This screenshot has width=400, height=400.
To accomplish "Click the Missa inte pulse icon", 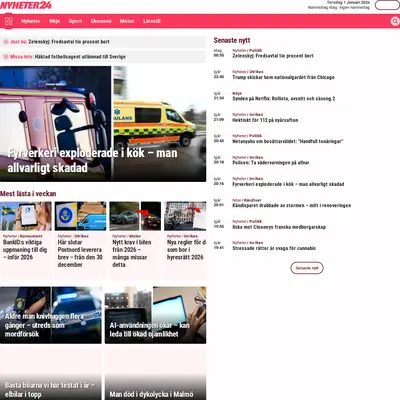I will pos(6,57).
